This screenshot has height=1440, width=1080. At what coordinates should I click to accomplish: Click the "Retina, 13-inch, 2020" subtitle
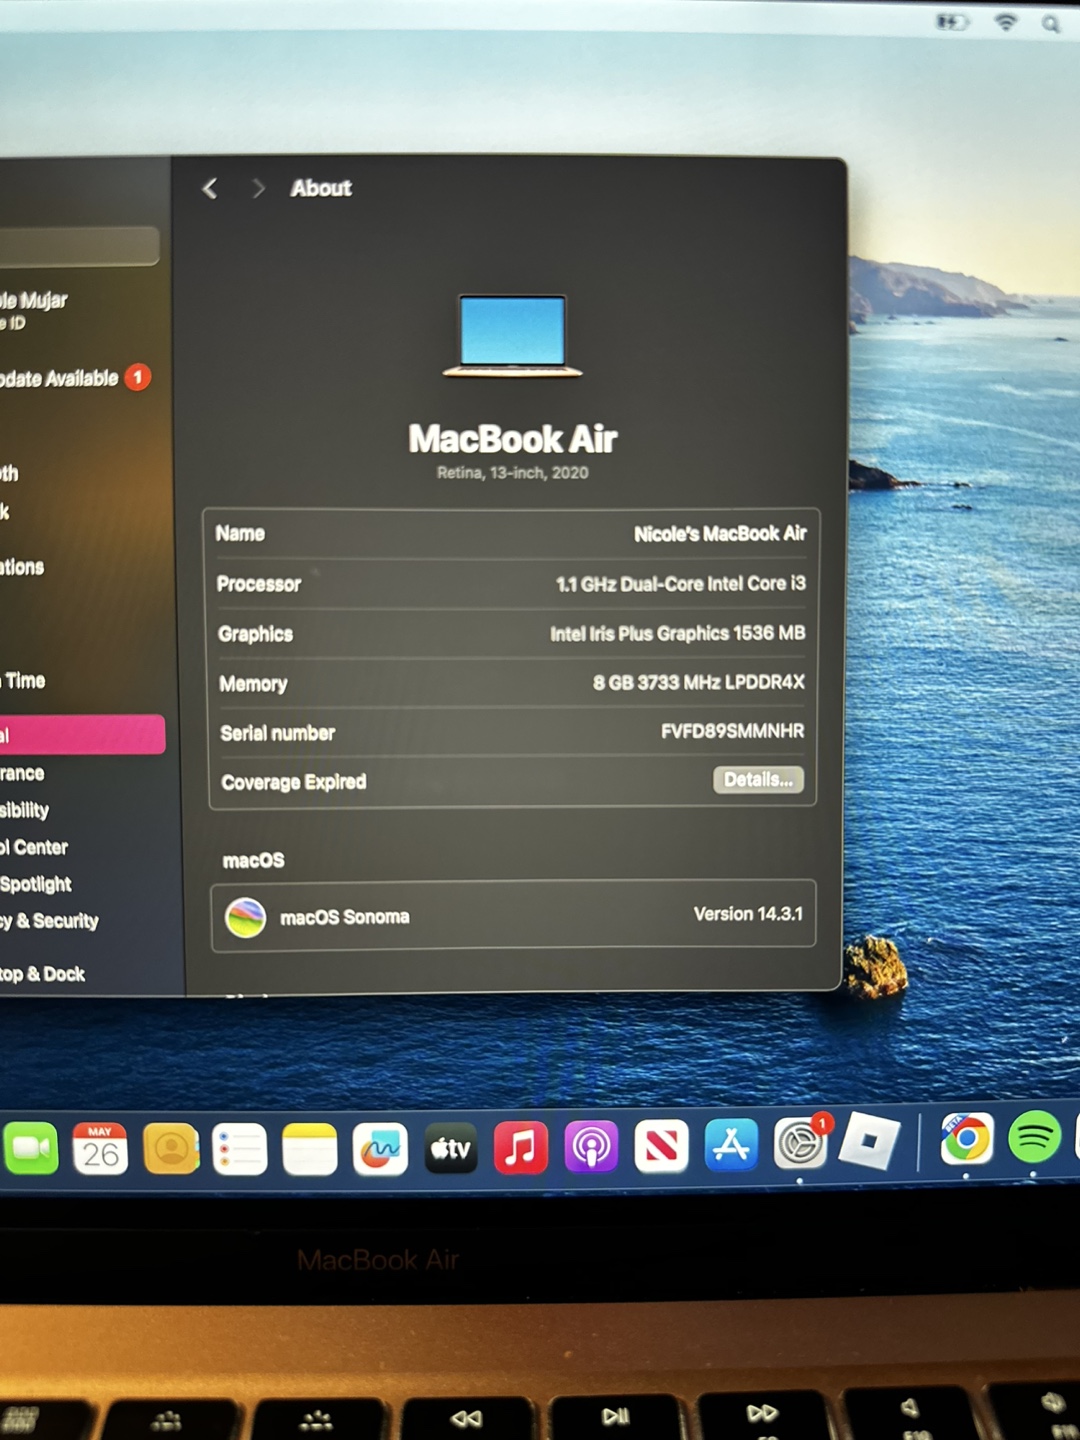[x=512, y=473]
